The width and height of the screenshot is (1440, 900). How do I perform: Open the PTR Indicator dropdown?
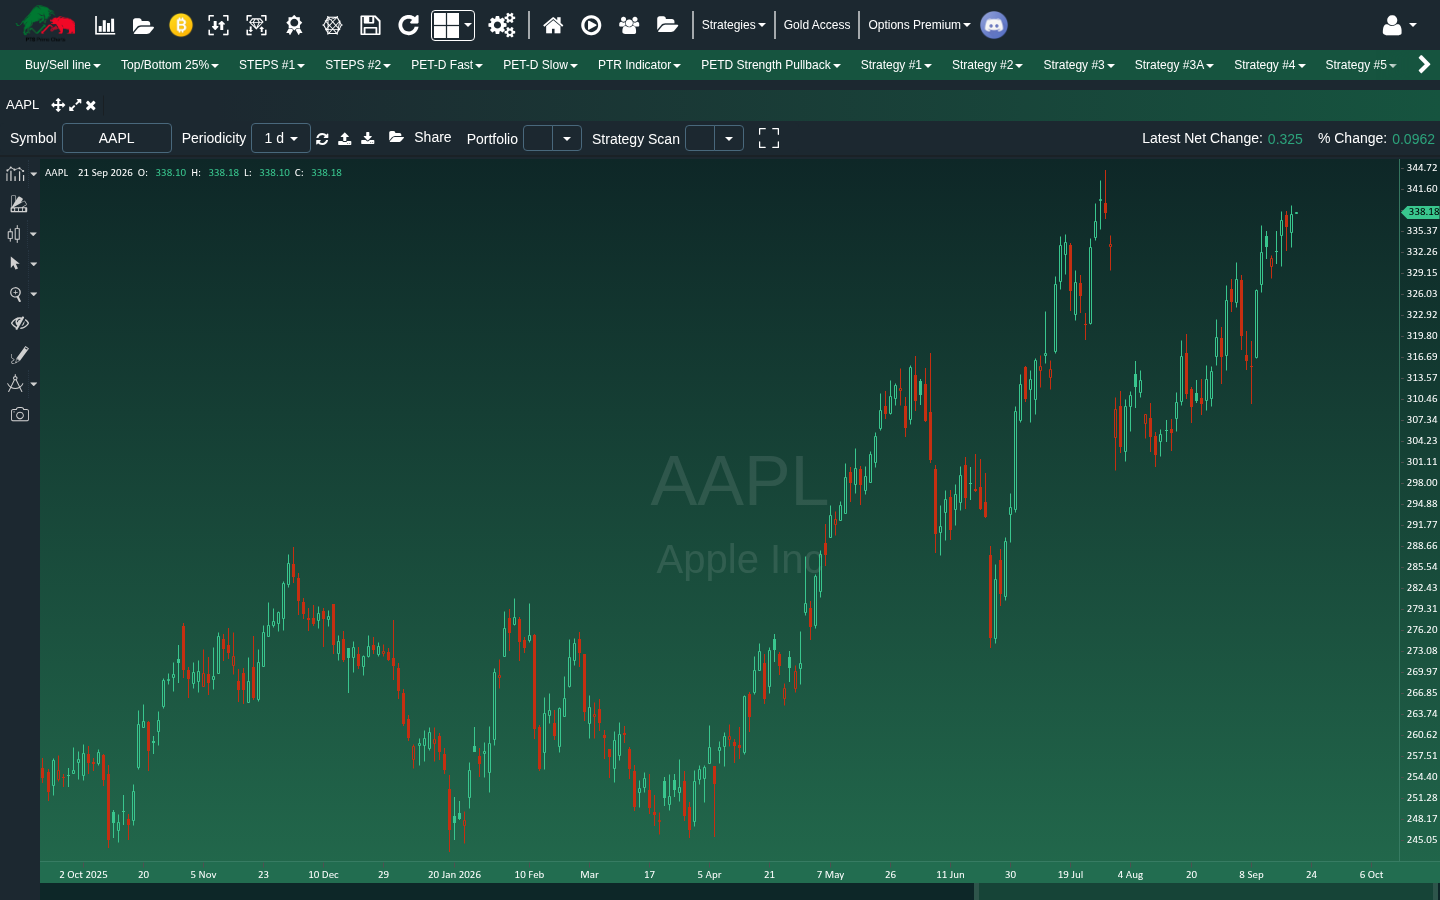click(639, 65)
